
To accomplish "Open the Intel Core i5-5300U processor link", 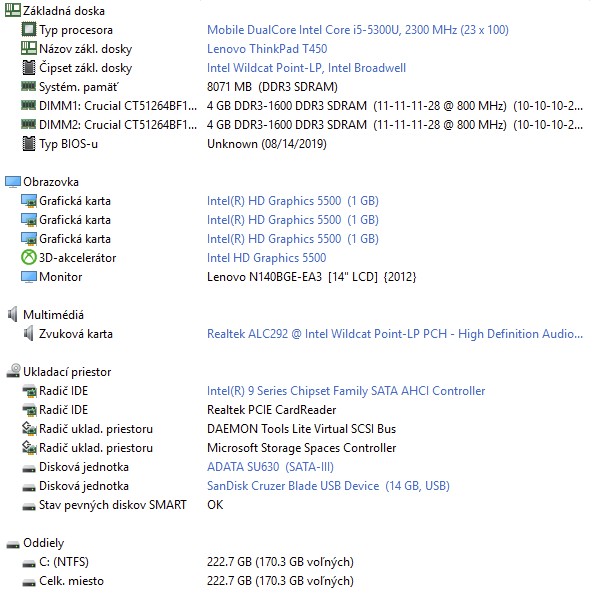I will pyautogui.click(x=358, y=30).
